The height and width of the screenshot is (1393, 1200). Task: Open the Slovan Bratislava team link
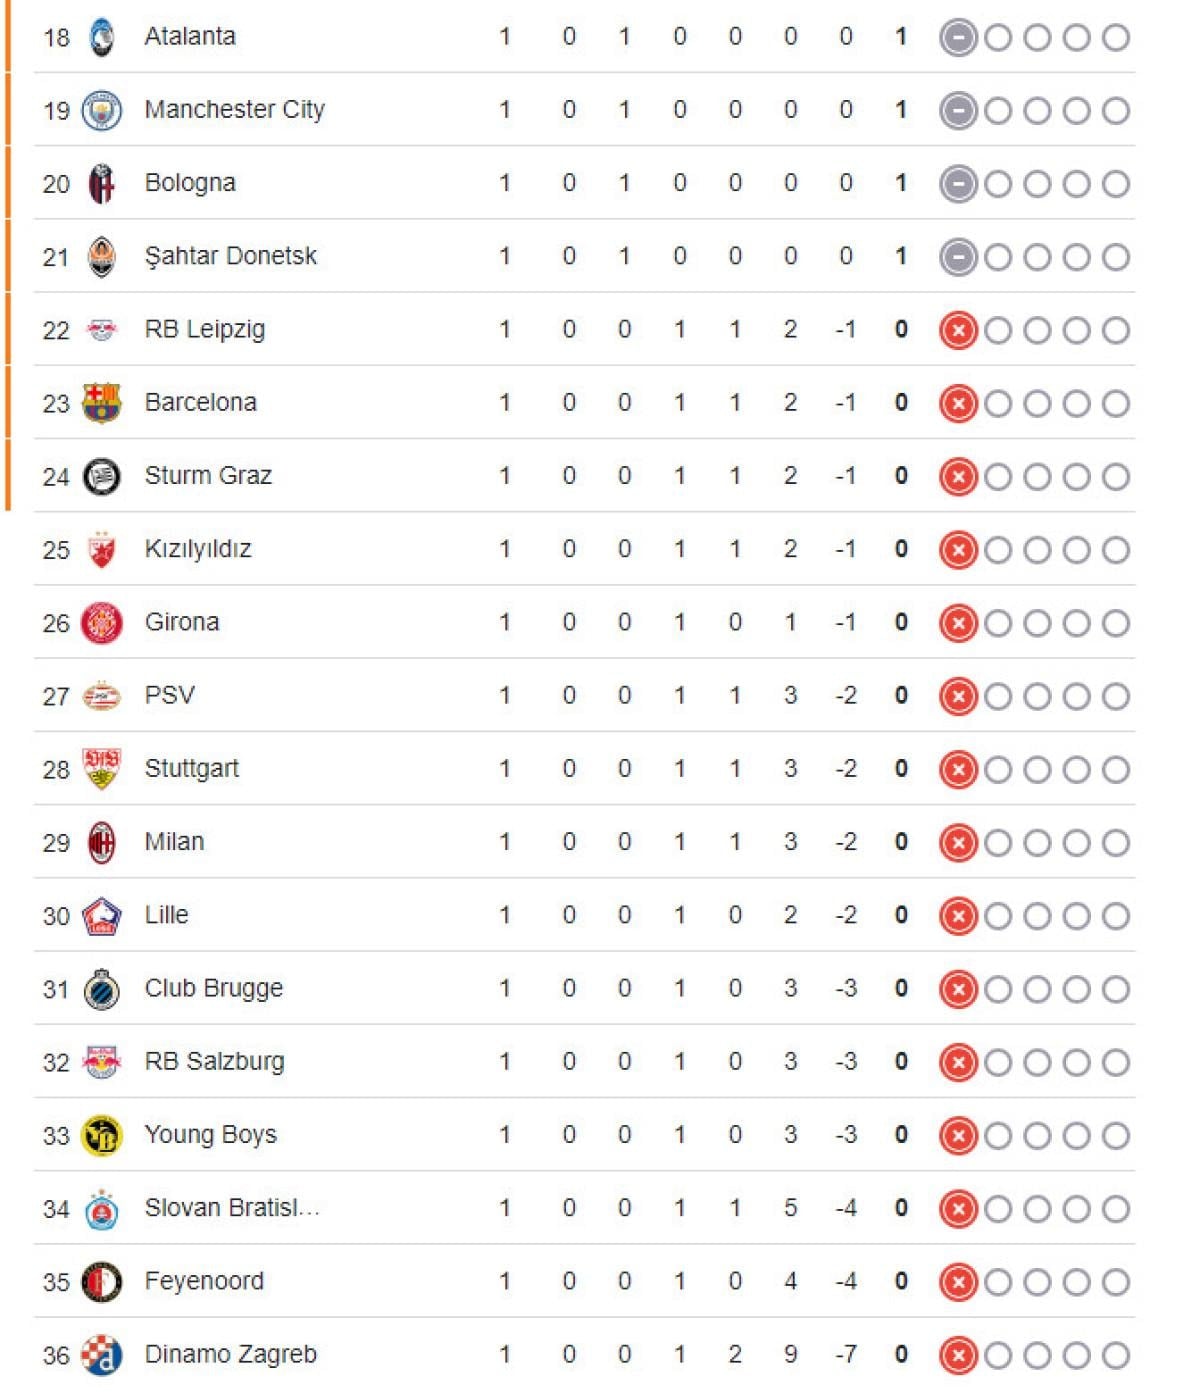click(x=232, y=1208)
